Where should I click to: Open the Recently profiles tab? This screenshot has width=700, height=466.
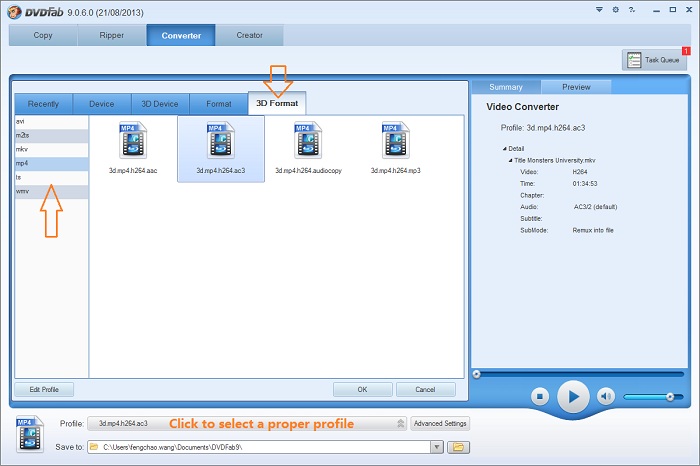click(43, 104)
